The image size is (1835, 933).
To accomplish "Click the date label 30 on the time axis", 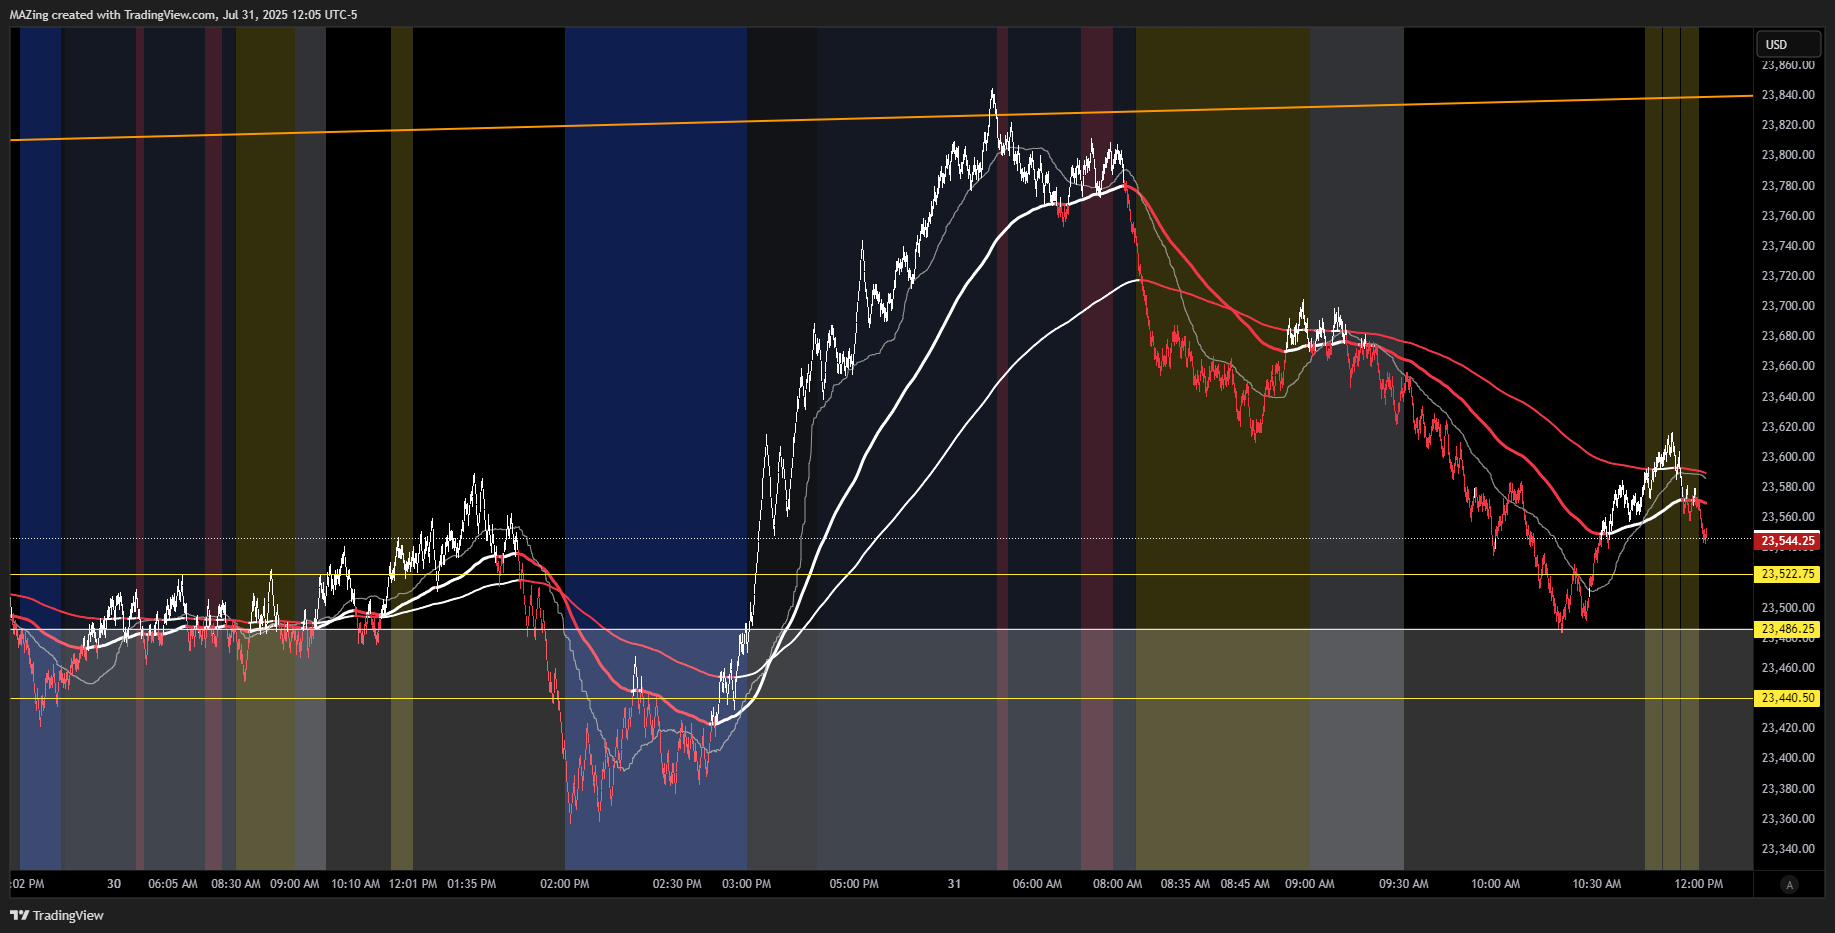I will 114,884.
